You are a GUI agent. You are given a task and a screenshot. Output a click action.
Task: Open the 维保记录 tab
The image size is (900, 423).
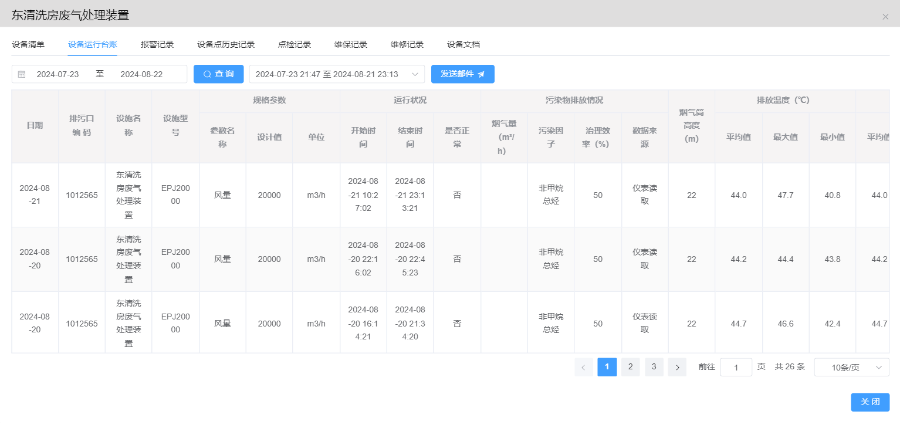point(350,45)
